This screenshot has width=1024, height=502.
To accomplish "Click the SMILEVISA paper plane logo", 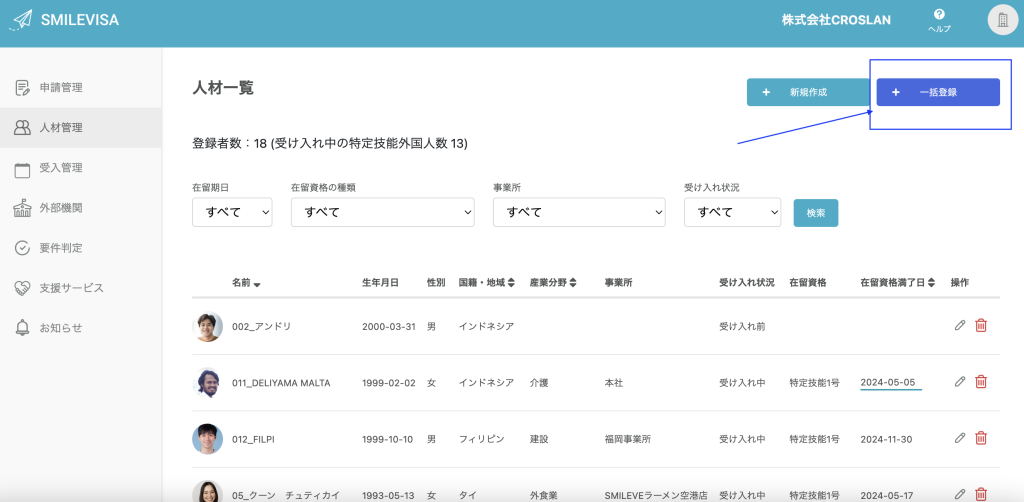I will [x=21, y=20].
